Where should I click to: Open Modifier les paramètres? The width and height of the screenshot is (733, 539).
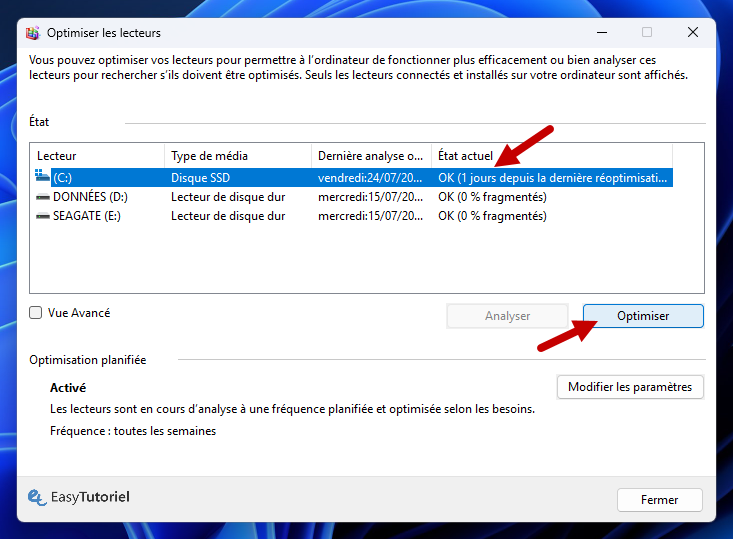pos(630,387)
